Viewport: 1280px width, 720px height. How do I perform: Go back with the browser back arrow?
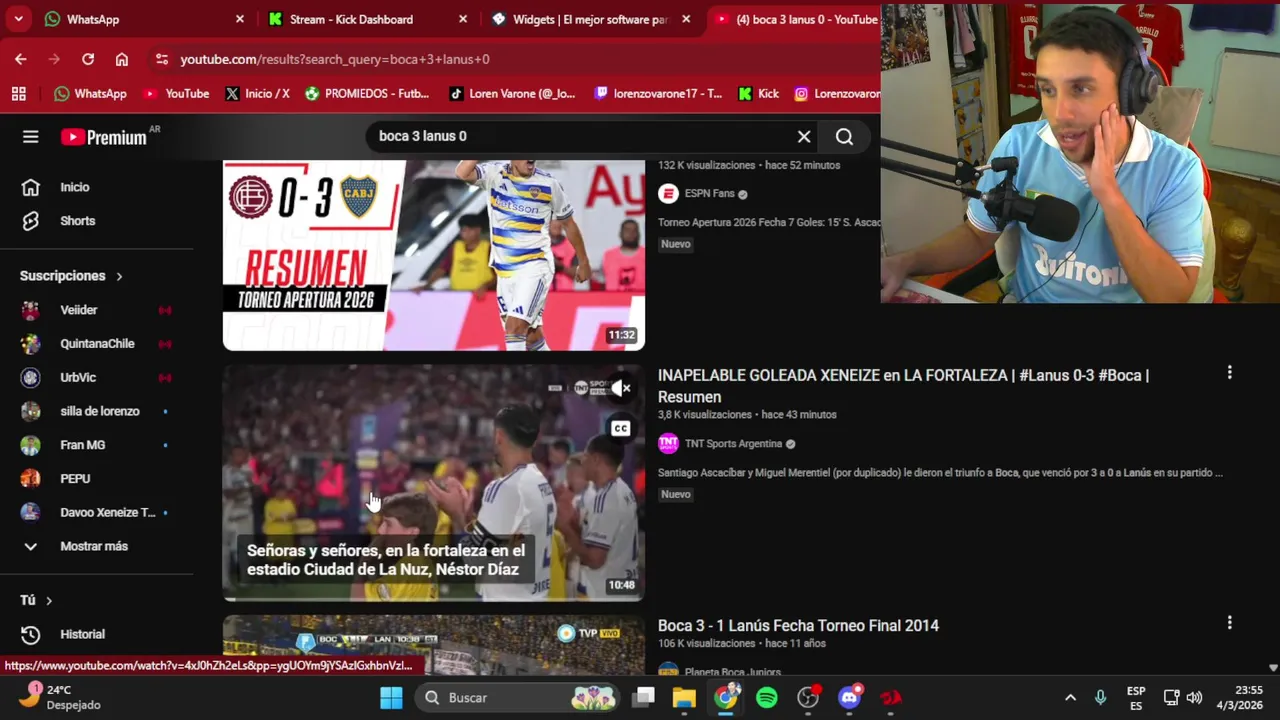click(21, 59)
